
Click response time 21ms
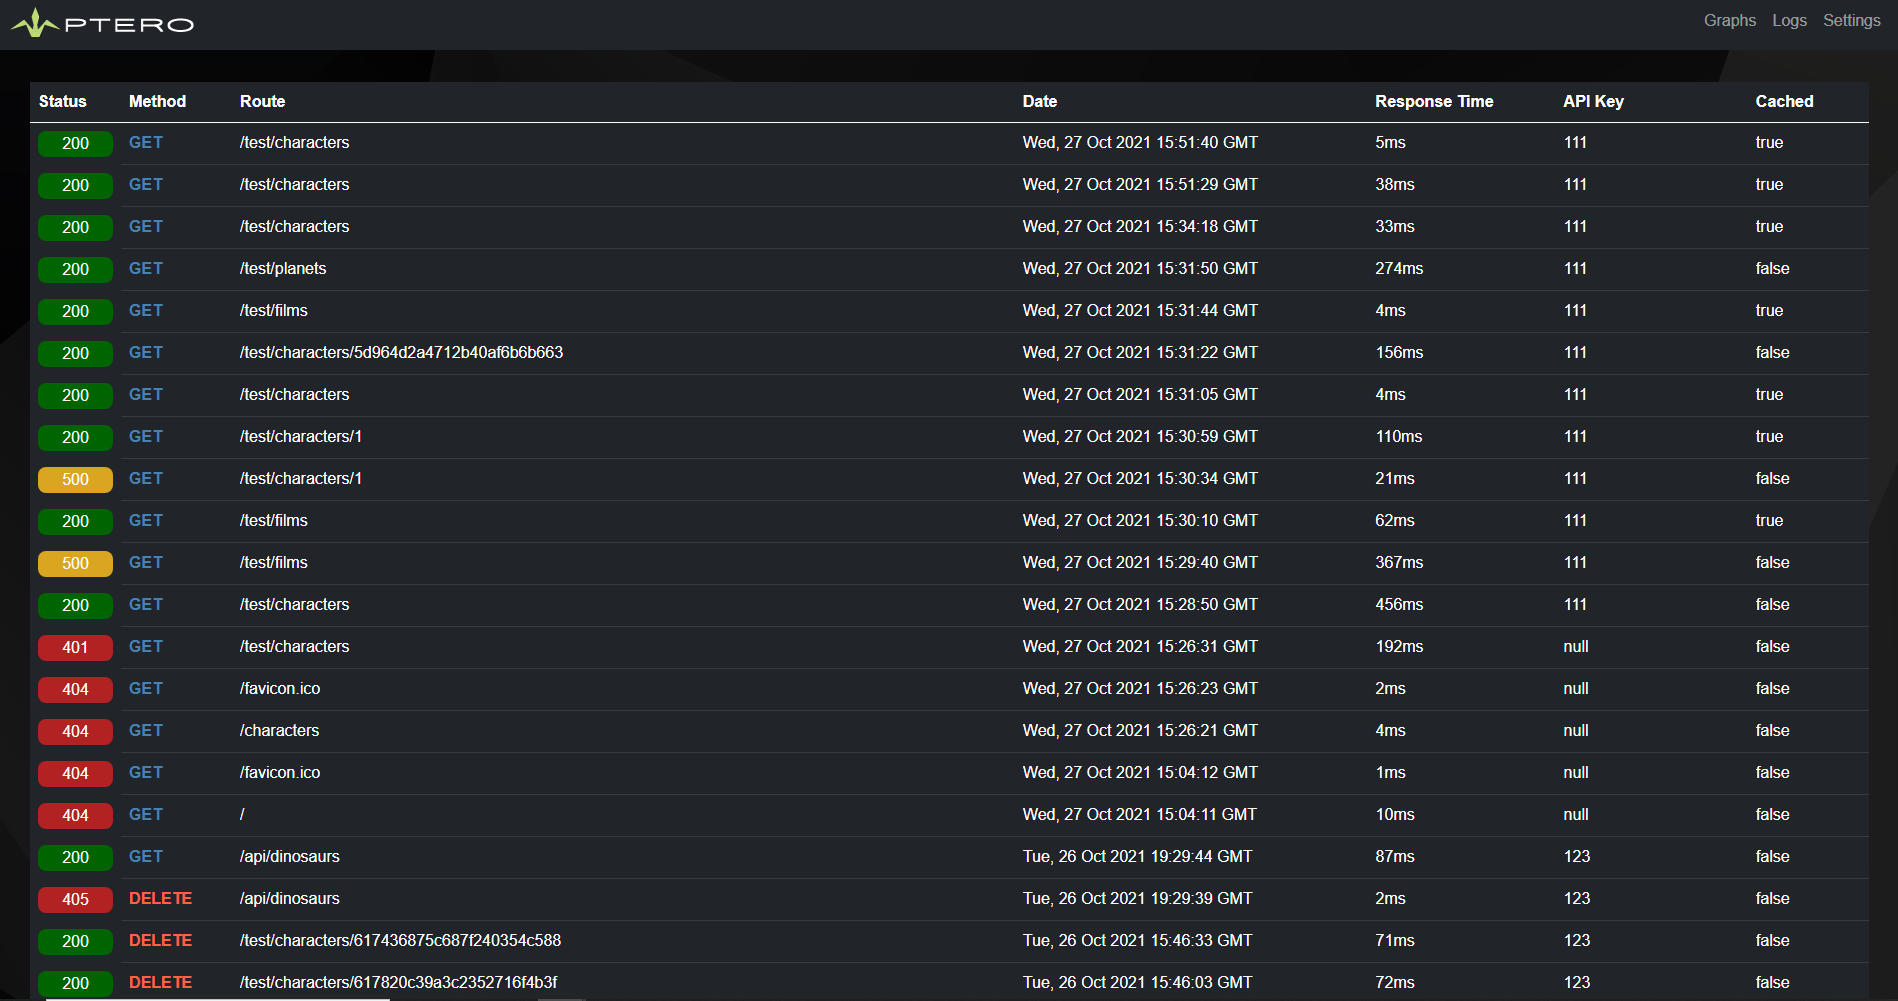pyautogui.click(x=1395, y=478)
